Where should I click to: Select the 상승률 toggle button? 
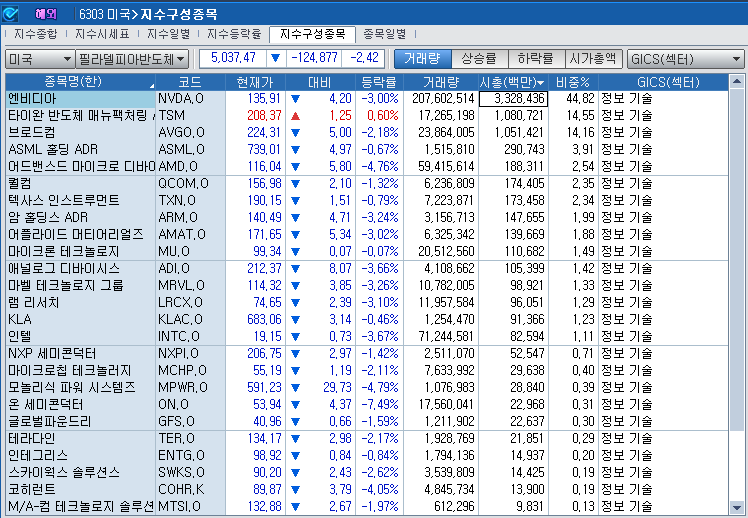pos(479,58)
